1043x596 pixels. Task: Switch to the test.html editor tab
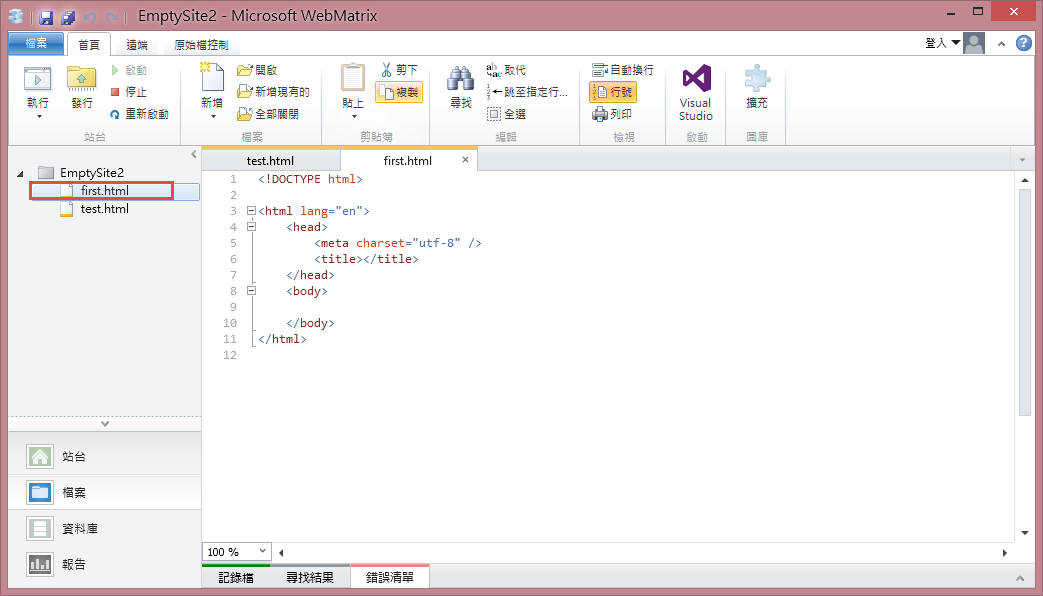271,160
